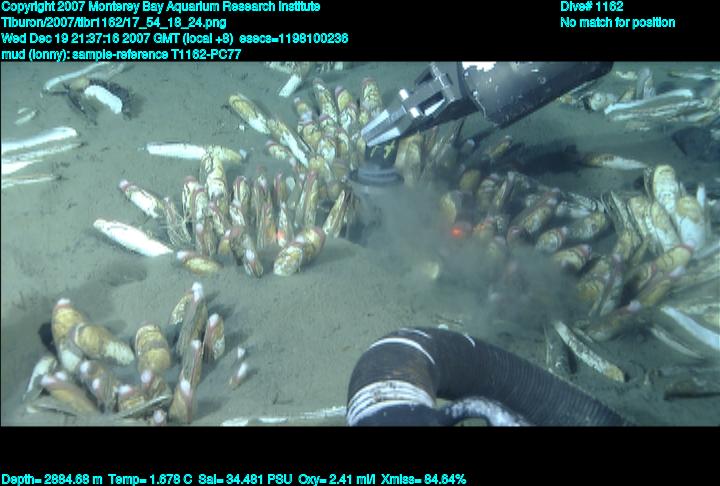This screenshot has height=486, width=720.
Task: Click the 'esecs=1198100236' value
Action: pos(293,38)
